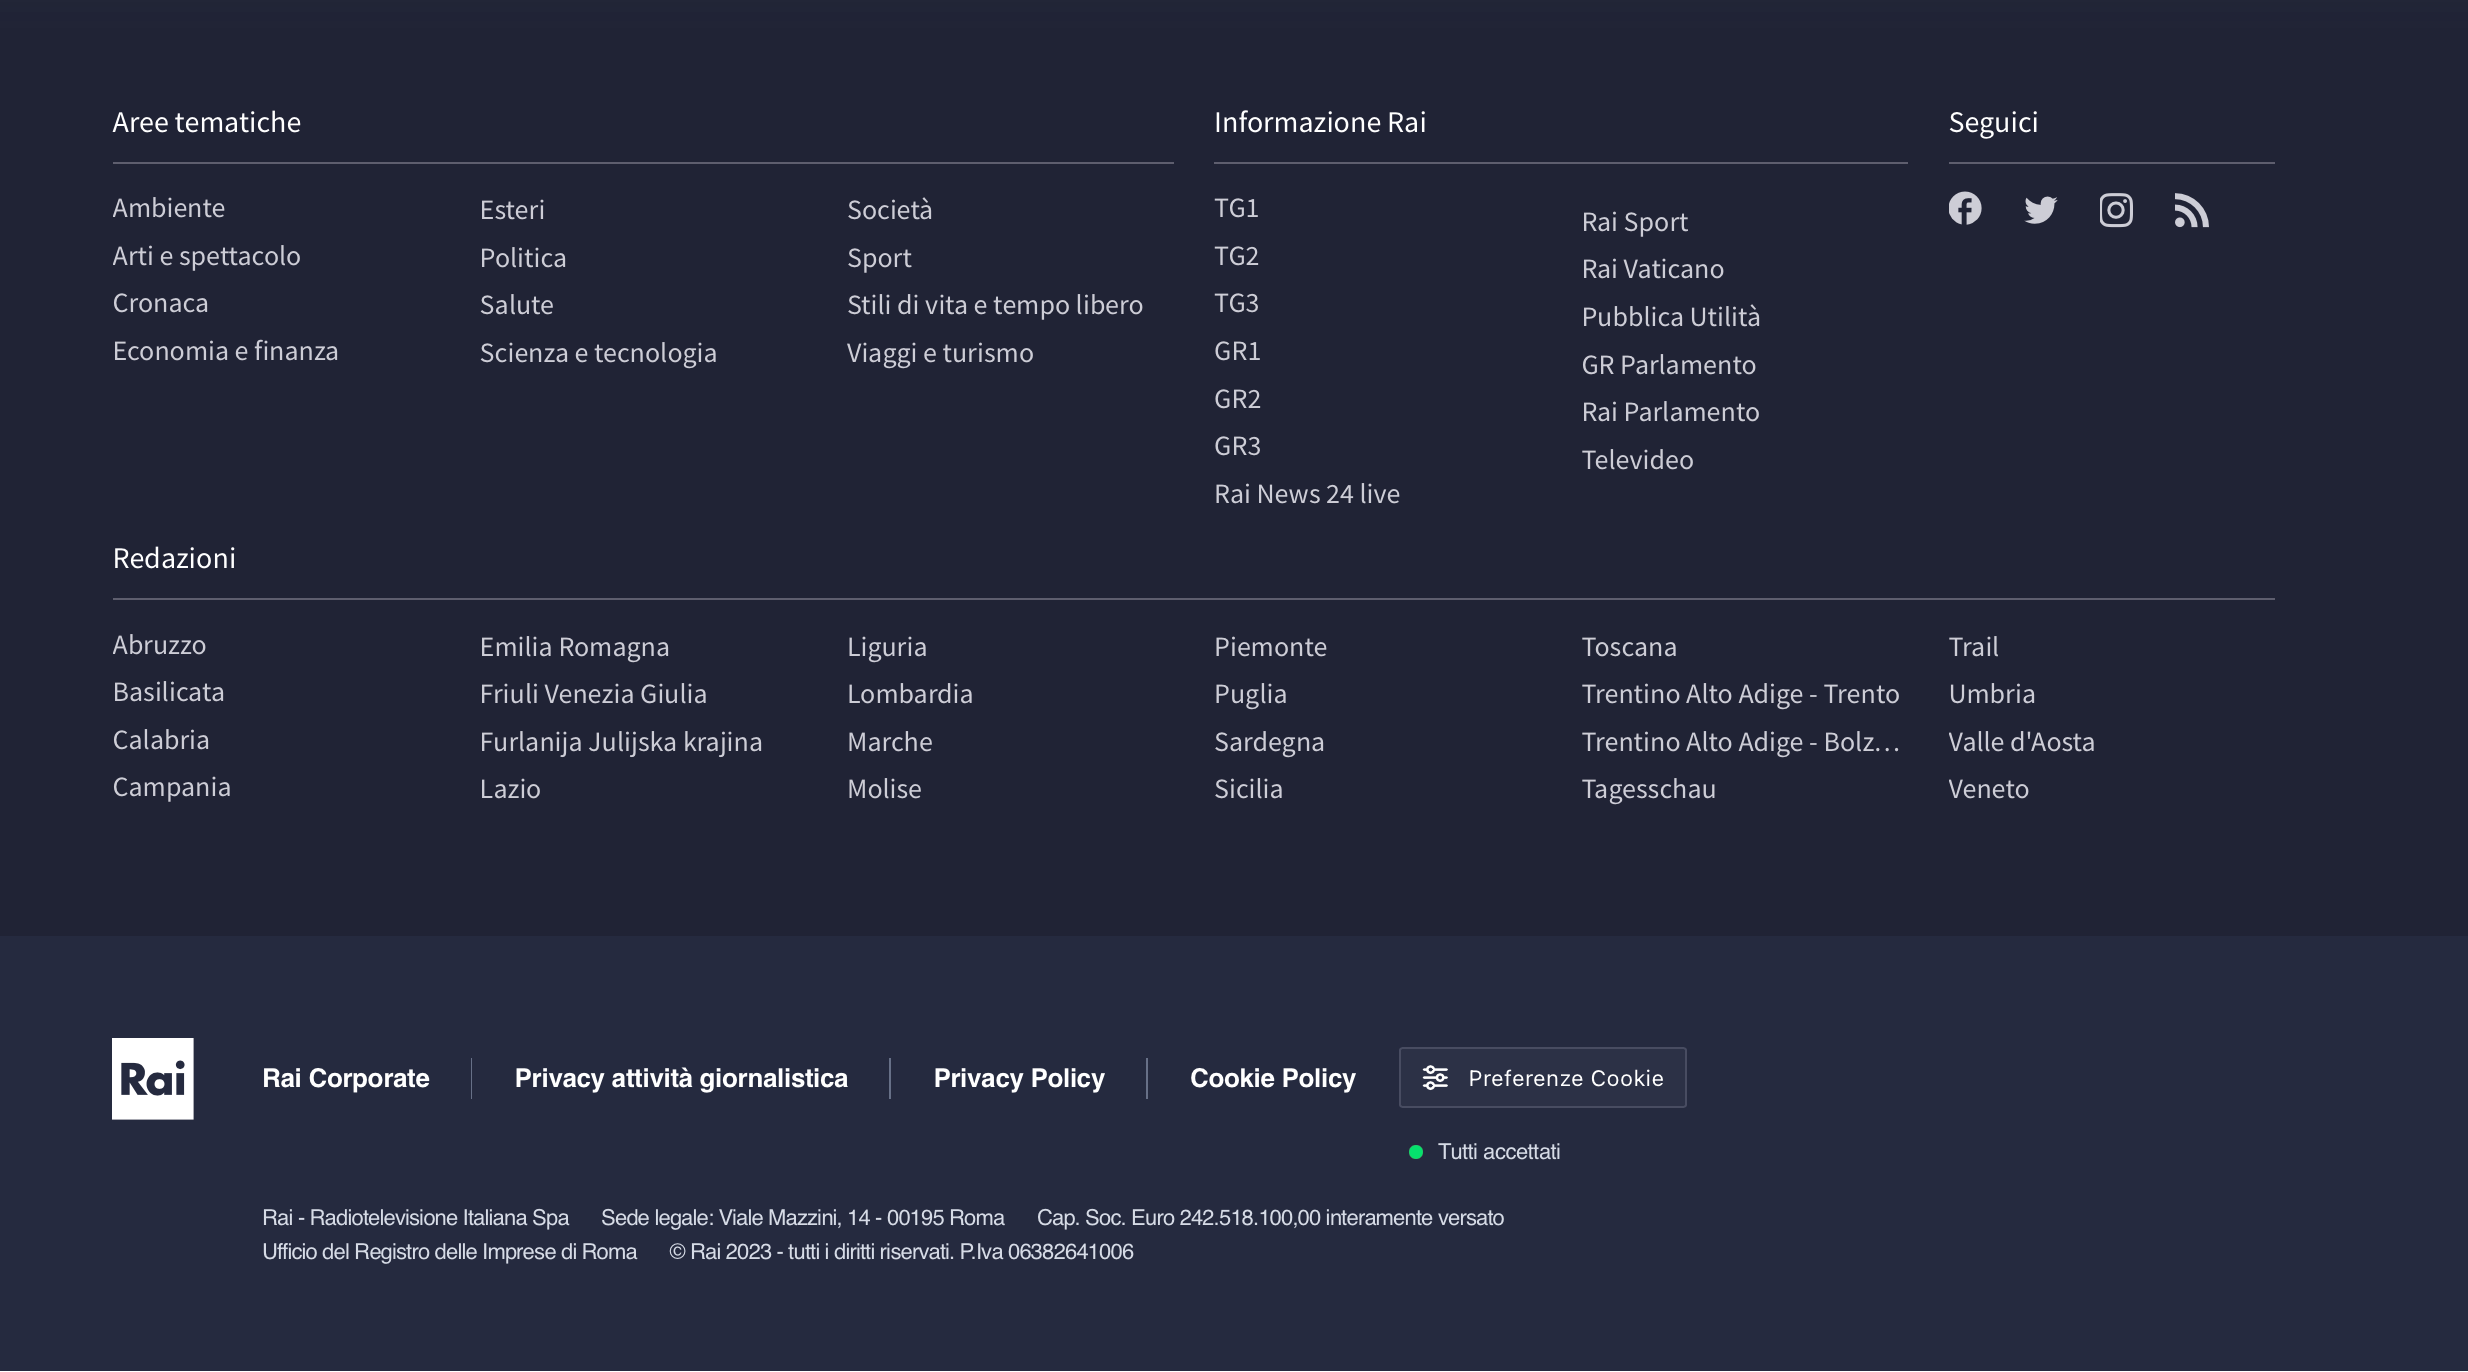The image size is (2468, 1372).
Task: Go to Valle d'Aosta newsroom
Action: 2020,742
